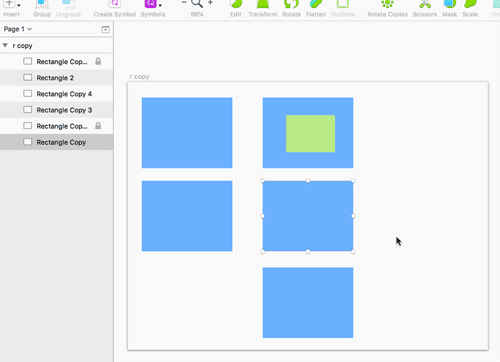Click the zoom in plus button
Screen dimensions: 500x362
210,3
